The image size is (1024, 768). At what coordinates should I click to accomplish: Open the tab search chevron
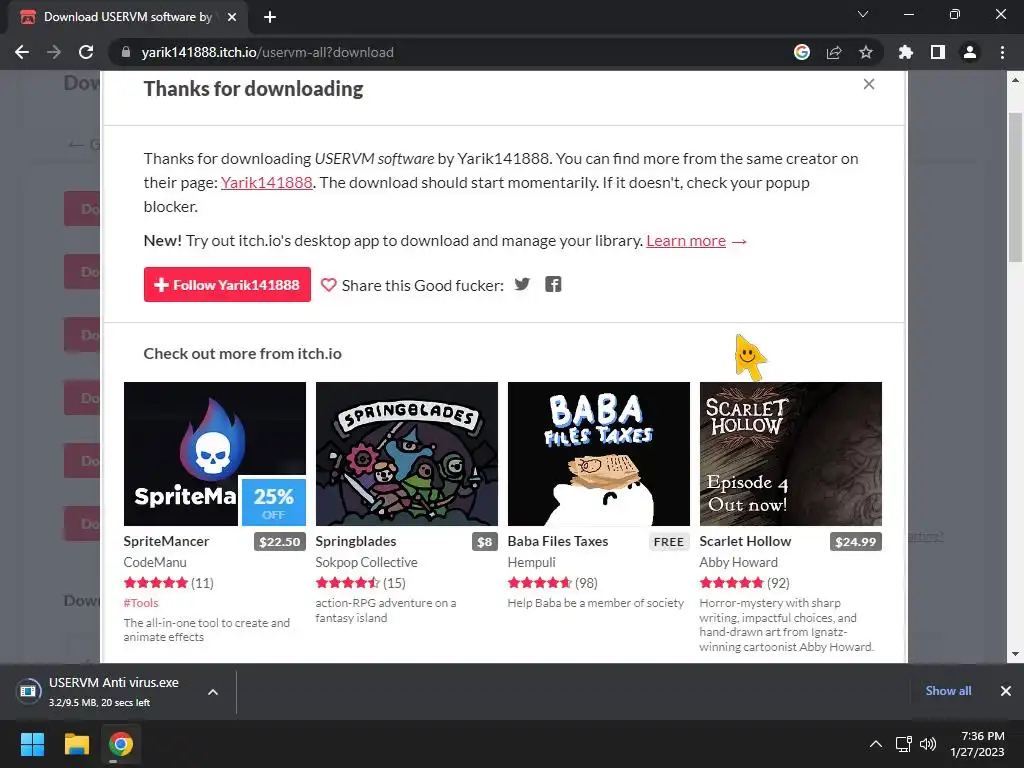(863, 14)
